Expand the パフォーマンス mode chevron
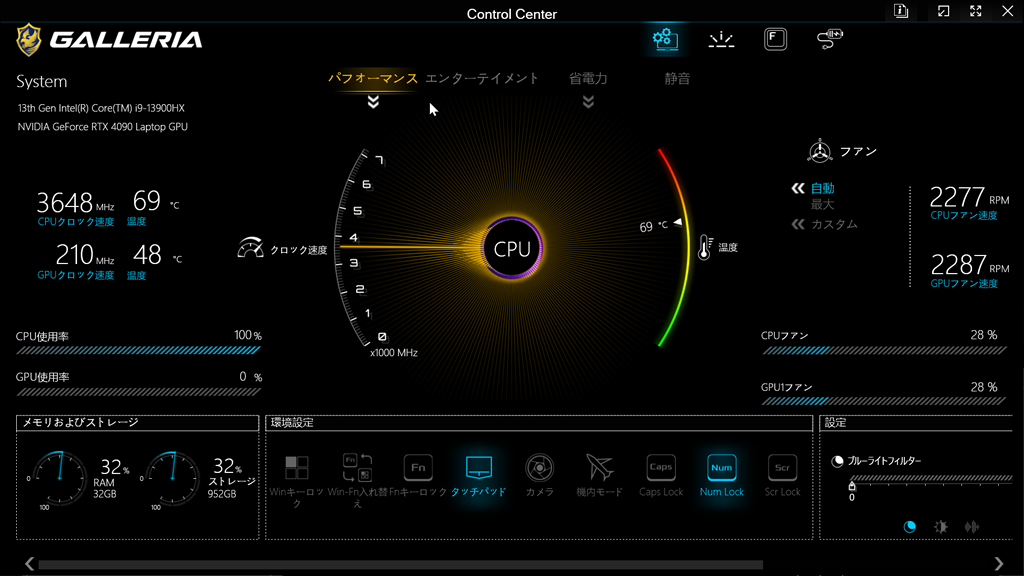 click(x=373, y=102)
